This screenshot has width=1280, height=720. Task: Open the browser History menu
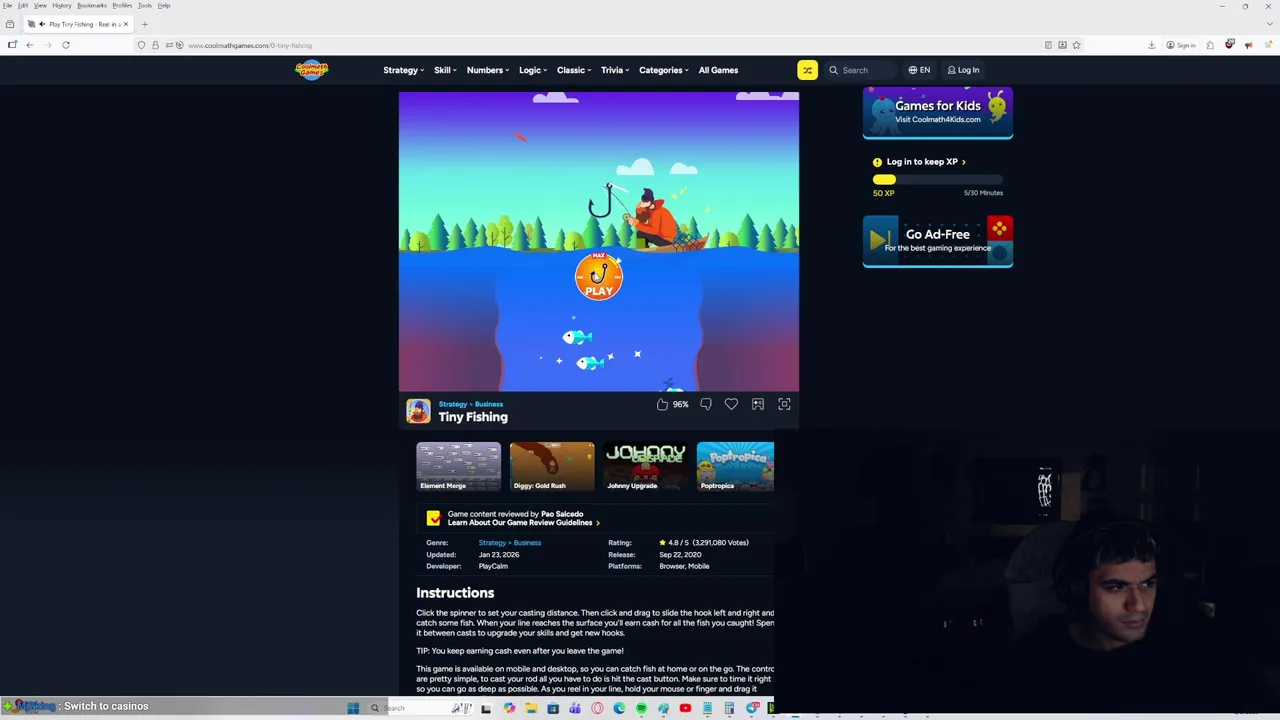(x=62, y=5)
